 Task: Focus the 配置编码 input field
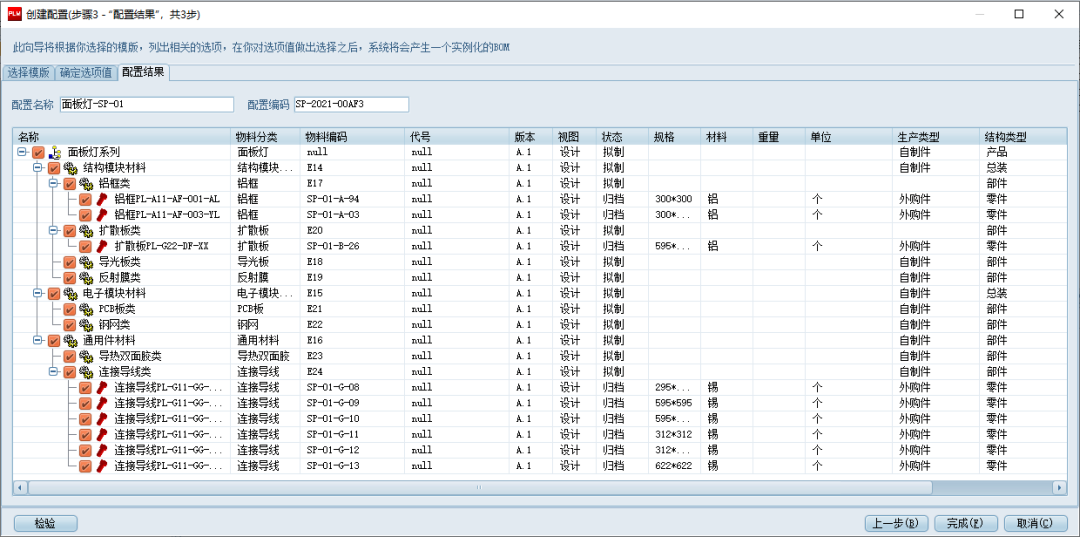[x=351, y=105]
